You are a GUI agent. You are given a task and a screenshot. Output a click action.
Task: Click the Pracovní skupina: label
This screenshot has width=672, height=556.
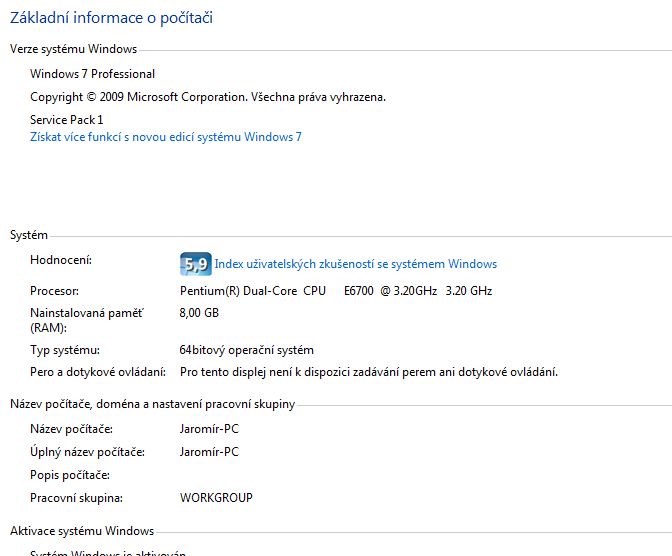point(76,498)
